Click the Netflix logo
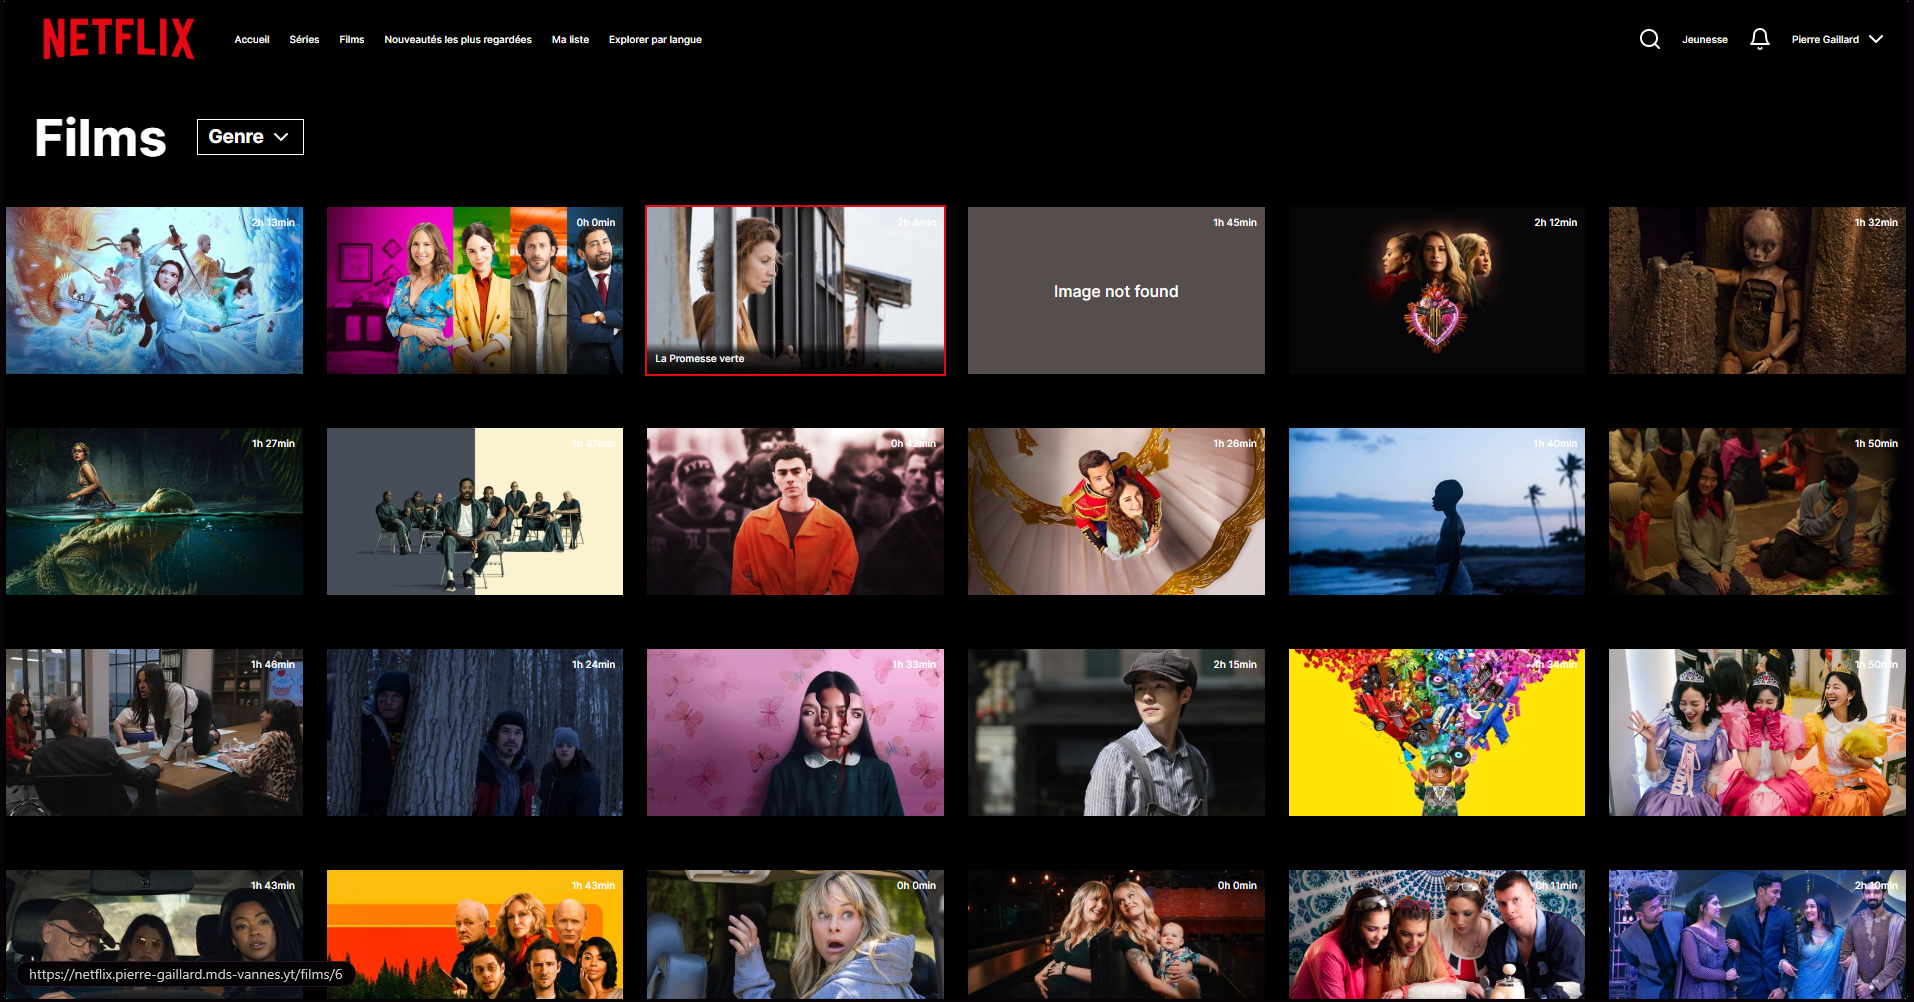1914x1002 pixels. pyautogui.click(x=118, y=39)
